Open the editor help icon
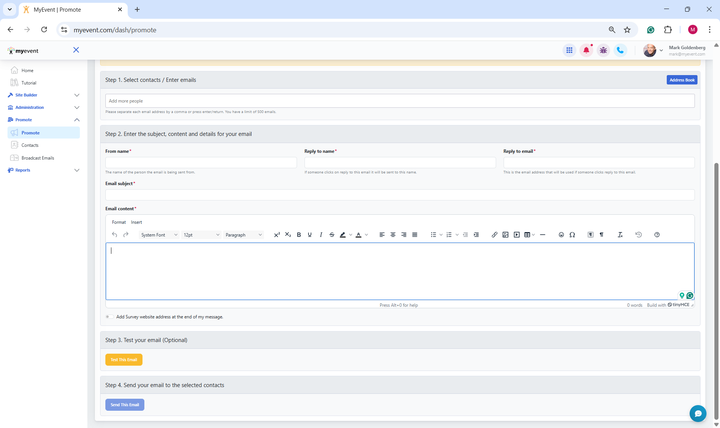Viewport: 720px width, 428px height. coord(657,235)
